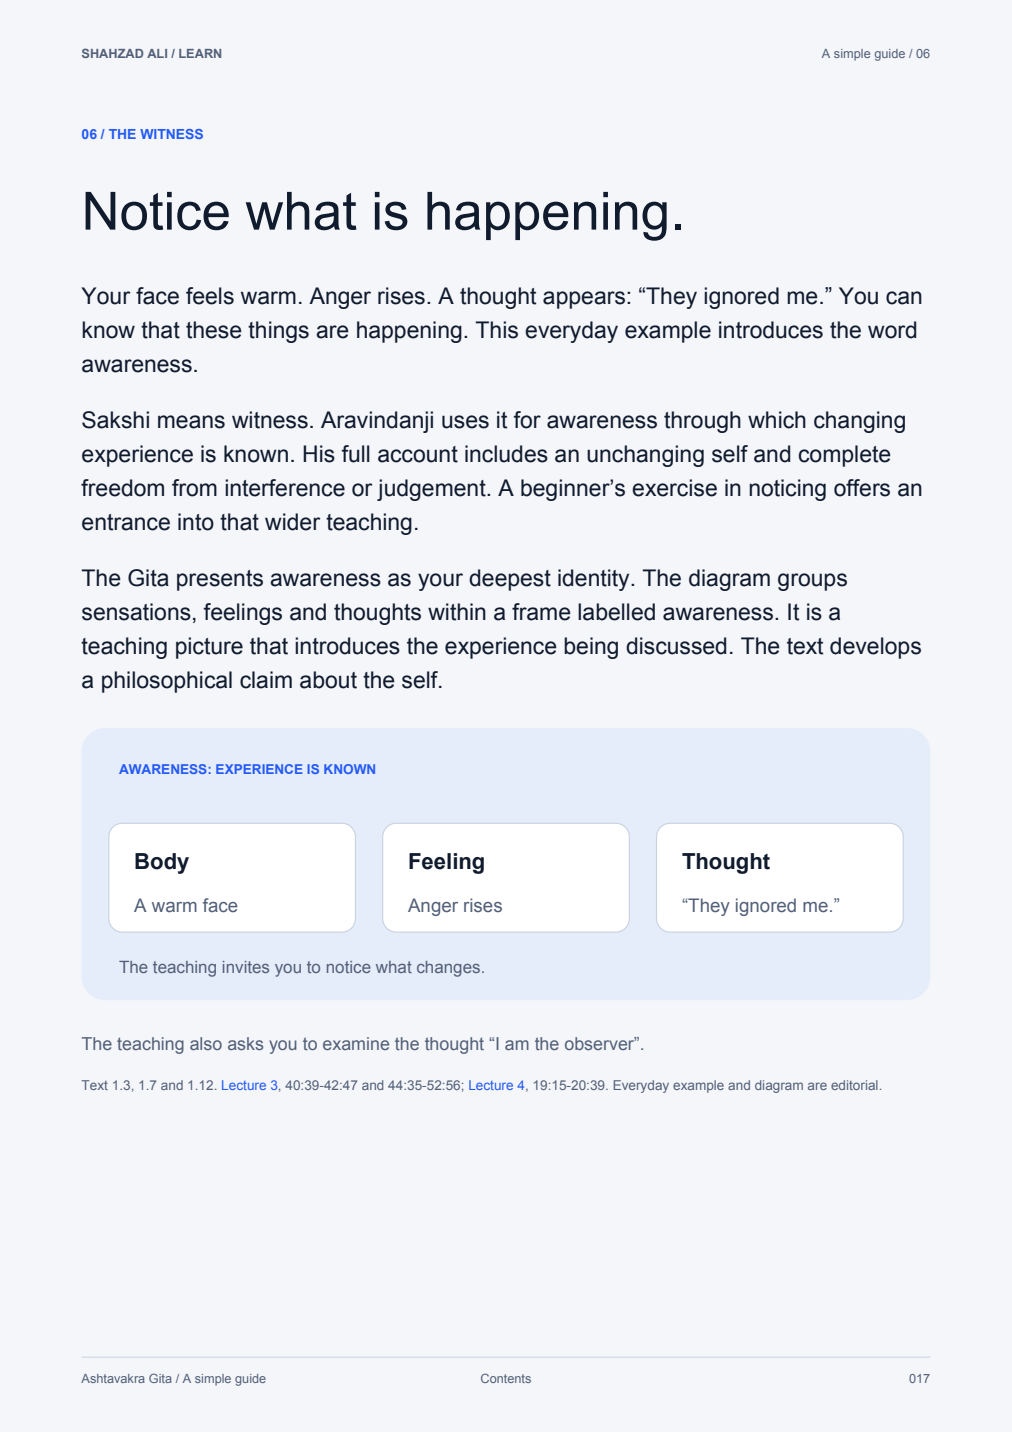Click the caption about noticing what changes

pyautogui.click(x=302, y=967)
